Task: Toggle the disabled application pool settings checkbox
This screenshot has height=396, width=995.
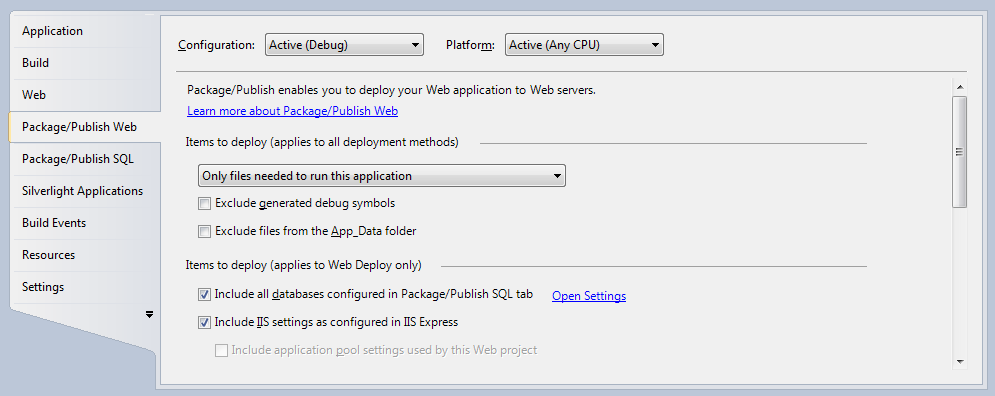Action: (x=221, y=350)
